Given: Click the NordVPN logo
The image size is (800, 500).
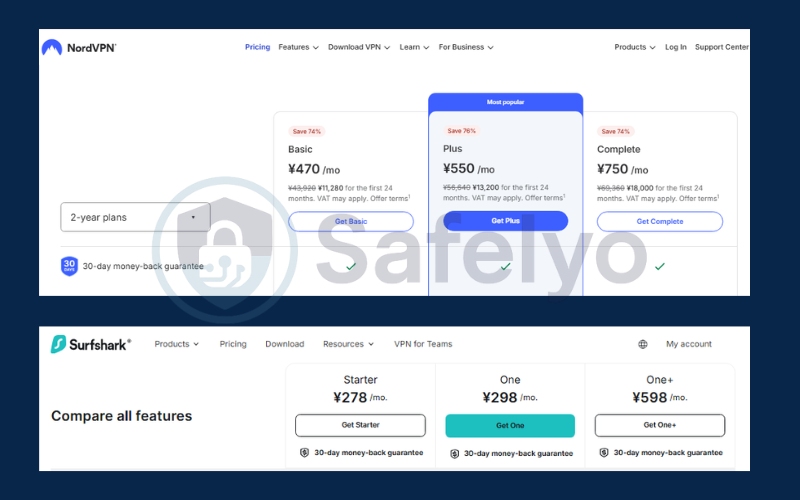Looking at the screenshot, I should [79, 47].
